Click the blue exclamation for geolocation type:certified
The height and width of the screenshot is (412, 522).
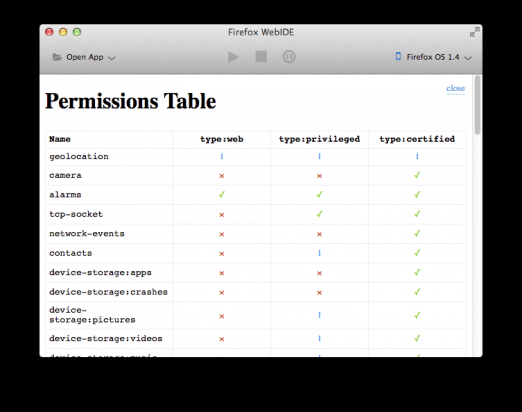tap(417, 156)
